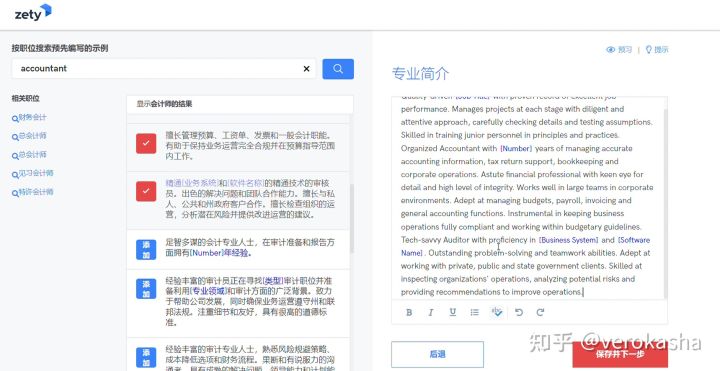720x371 pixels.
Task: Go back with the 后退 button
Action: (437, 354)
